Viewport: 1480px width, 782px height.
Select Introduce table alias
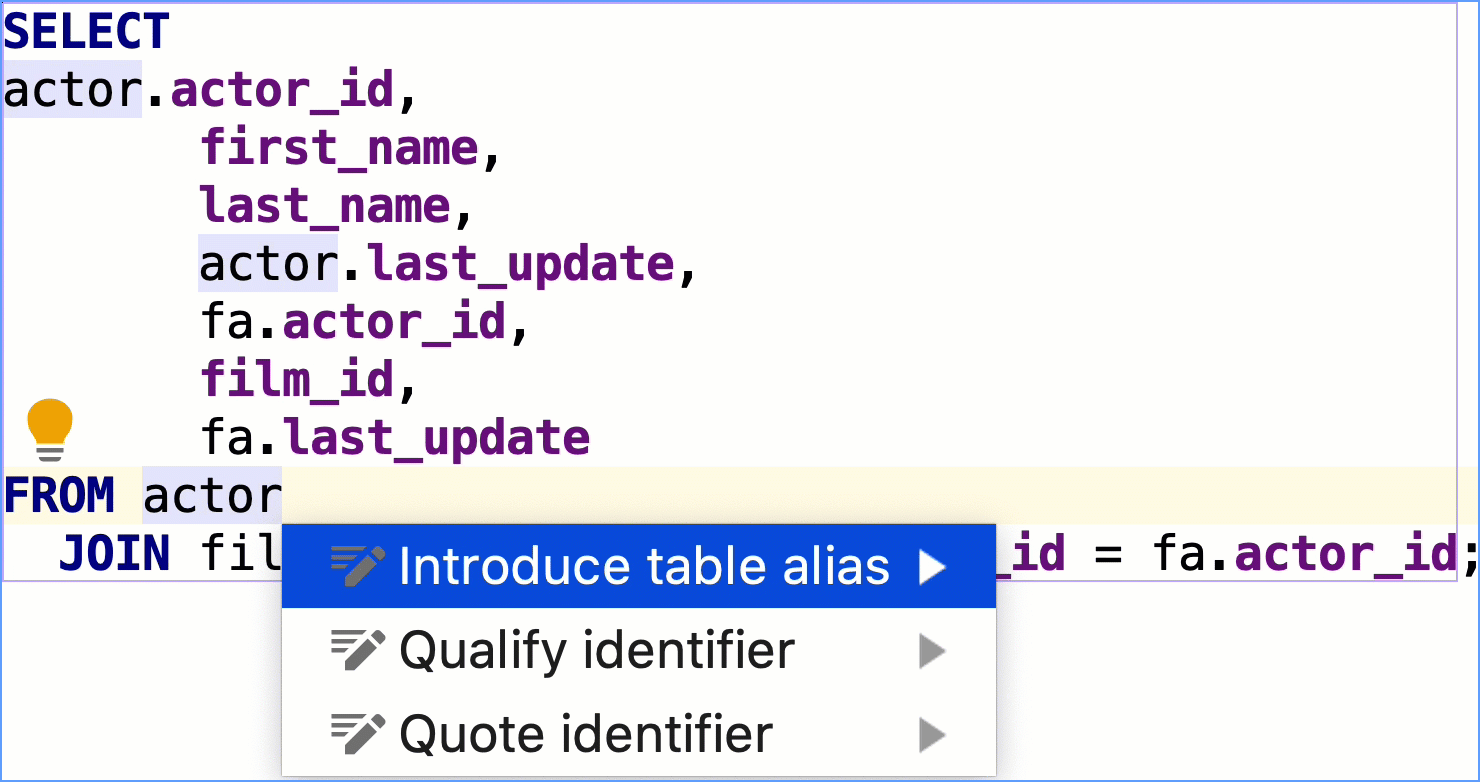[643, 567]
